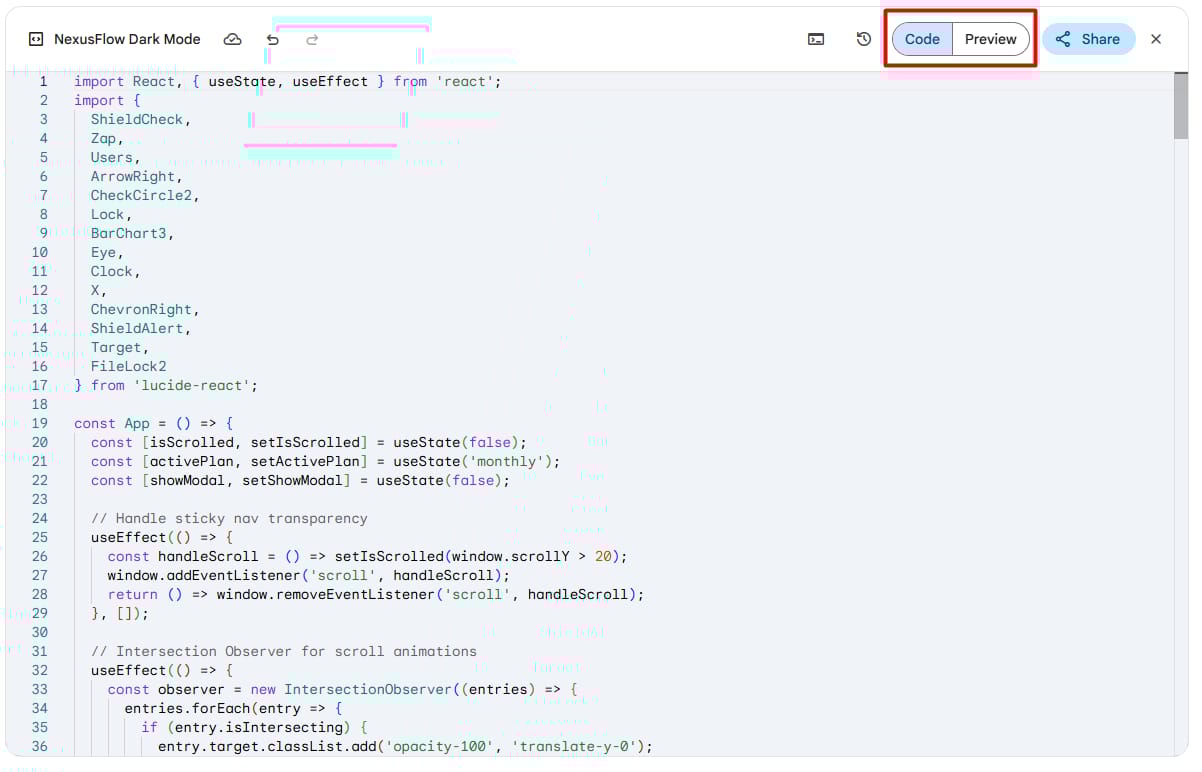
Task: Click line number 19 in the gutter
Action: 40,423
